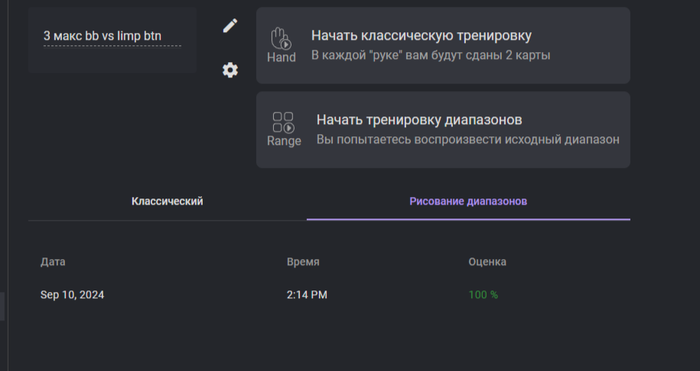Click the left sidebar scrollbar handle

[x=2, y=306]
